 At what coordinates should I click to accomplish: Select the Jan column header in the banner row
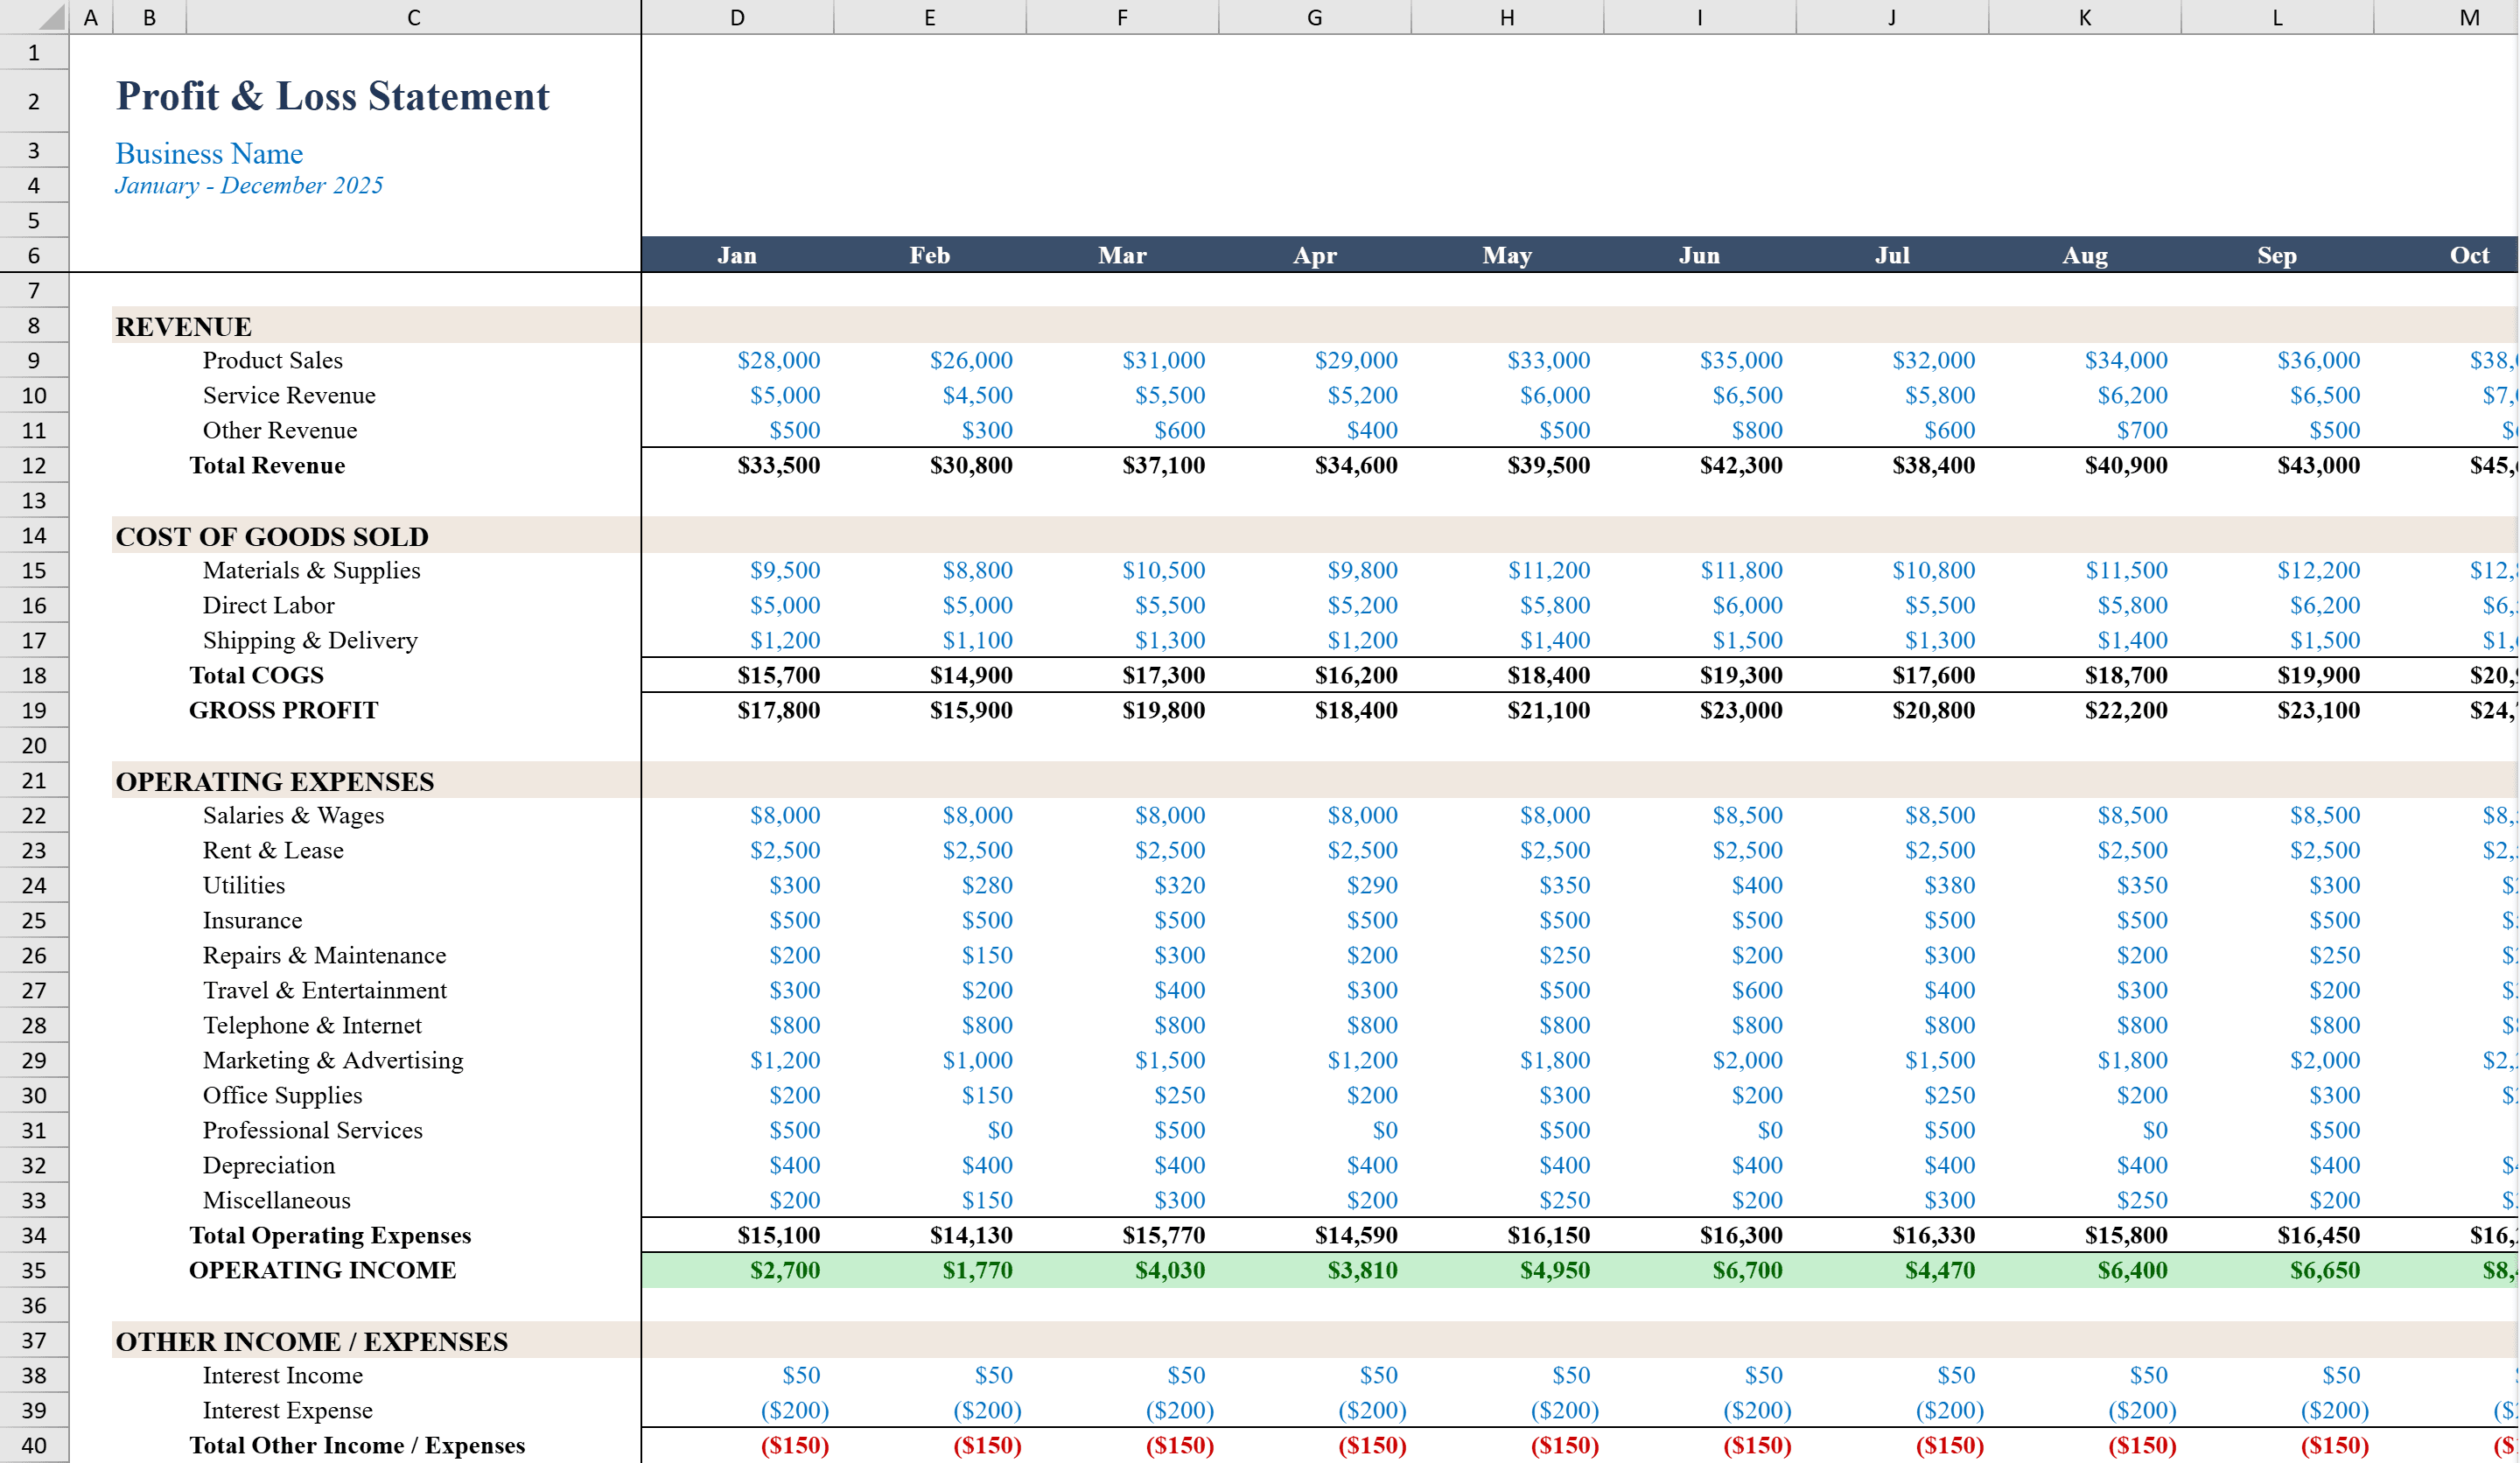737,255
